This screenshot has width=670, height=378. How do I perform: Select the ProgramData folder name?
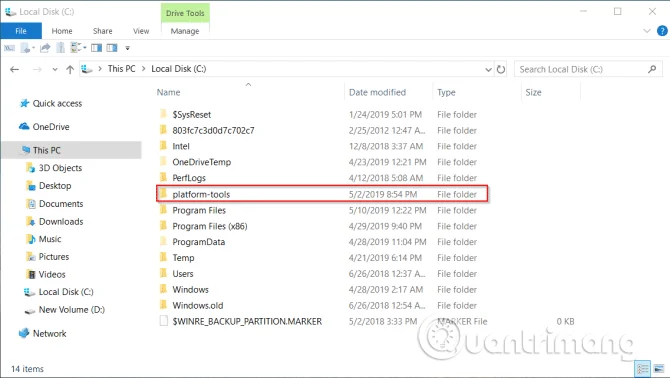tap(199, 242)
